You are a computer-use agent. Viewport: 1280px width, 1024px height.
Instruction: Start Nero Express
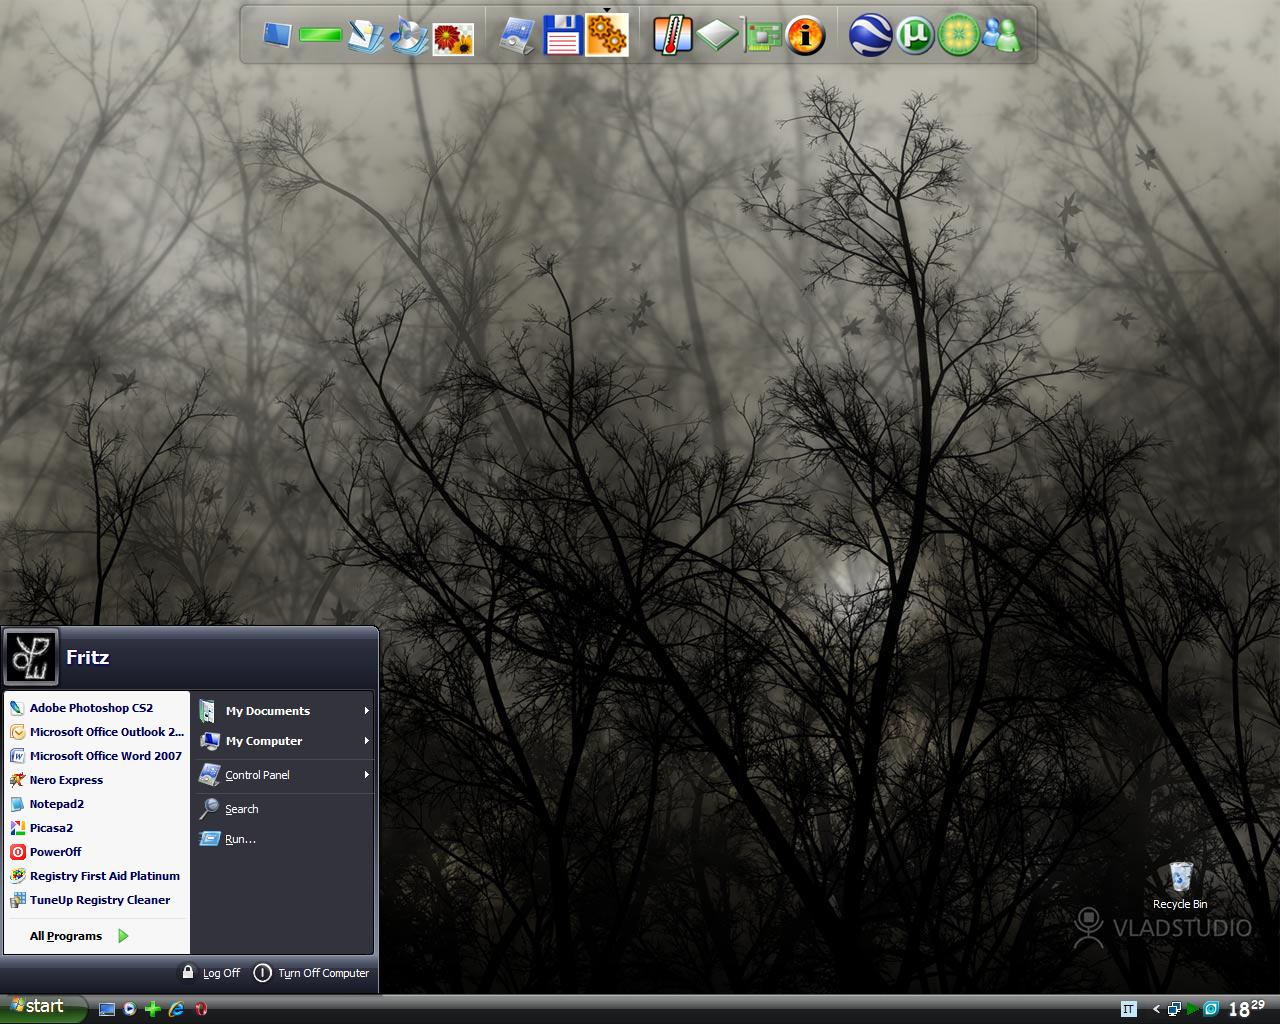point(96,780)
